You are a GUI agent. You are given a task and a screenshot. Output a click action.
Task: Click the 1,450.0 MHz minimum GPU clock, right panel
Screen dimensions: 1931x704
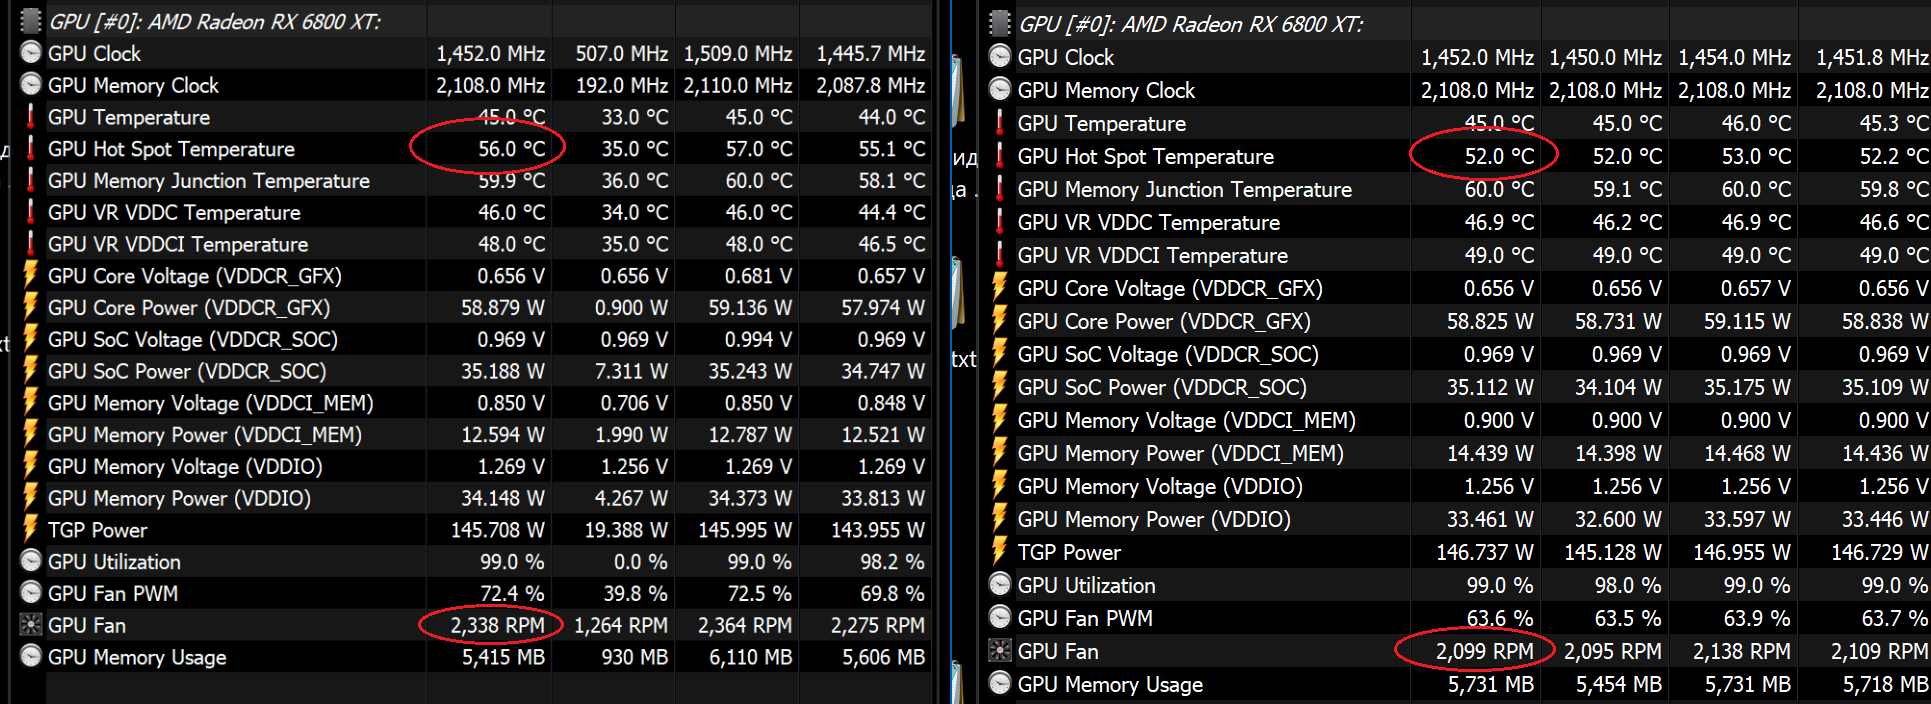[x=1605, y=57]
